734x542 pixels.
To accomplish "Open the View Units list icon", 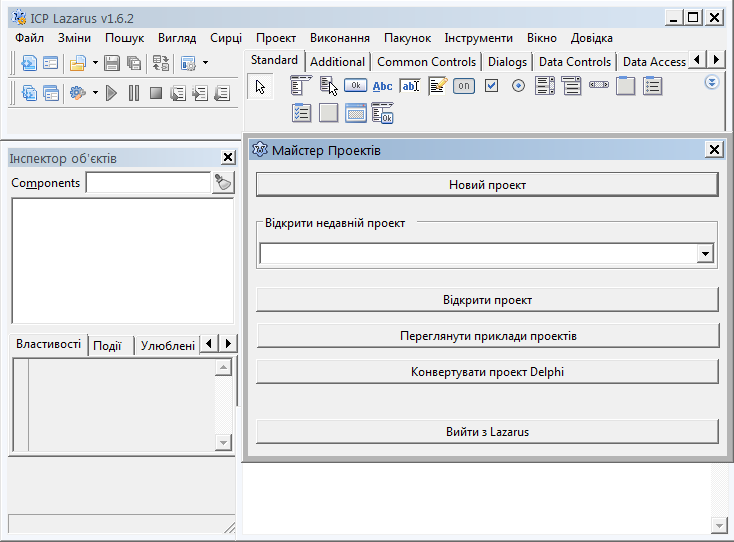I will pos(29,93).
